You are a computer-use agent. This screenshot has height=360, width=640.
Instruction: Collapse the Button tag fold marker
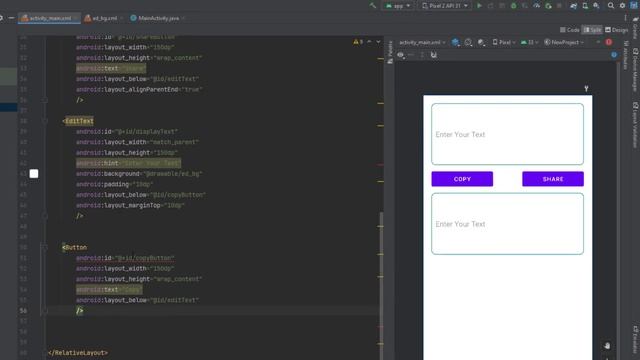[x=45, y=247]
